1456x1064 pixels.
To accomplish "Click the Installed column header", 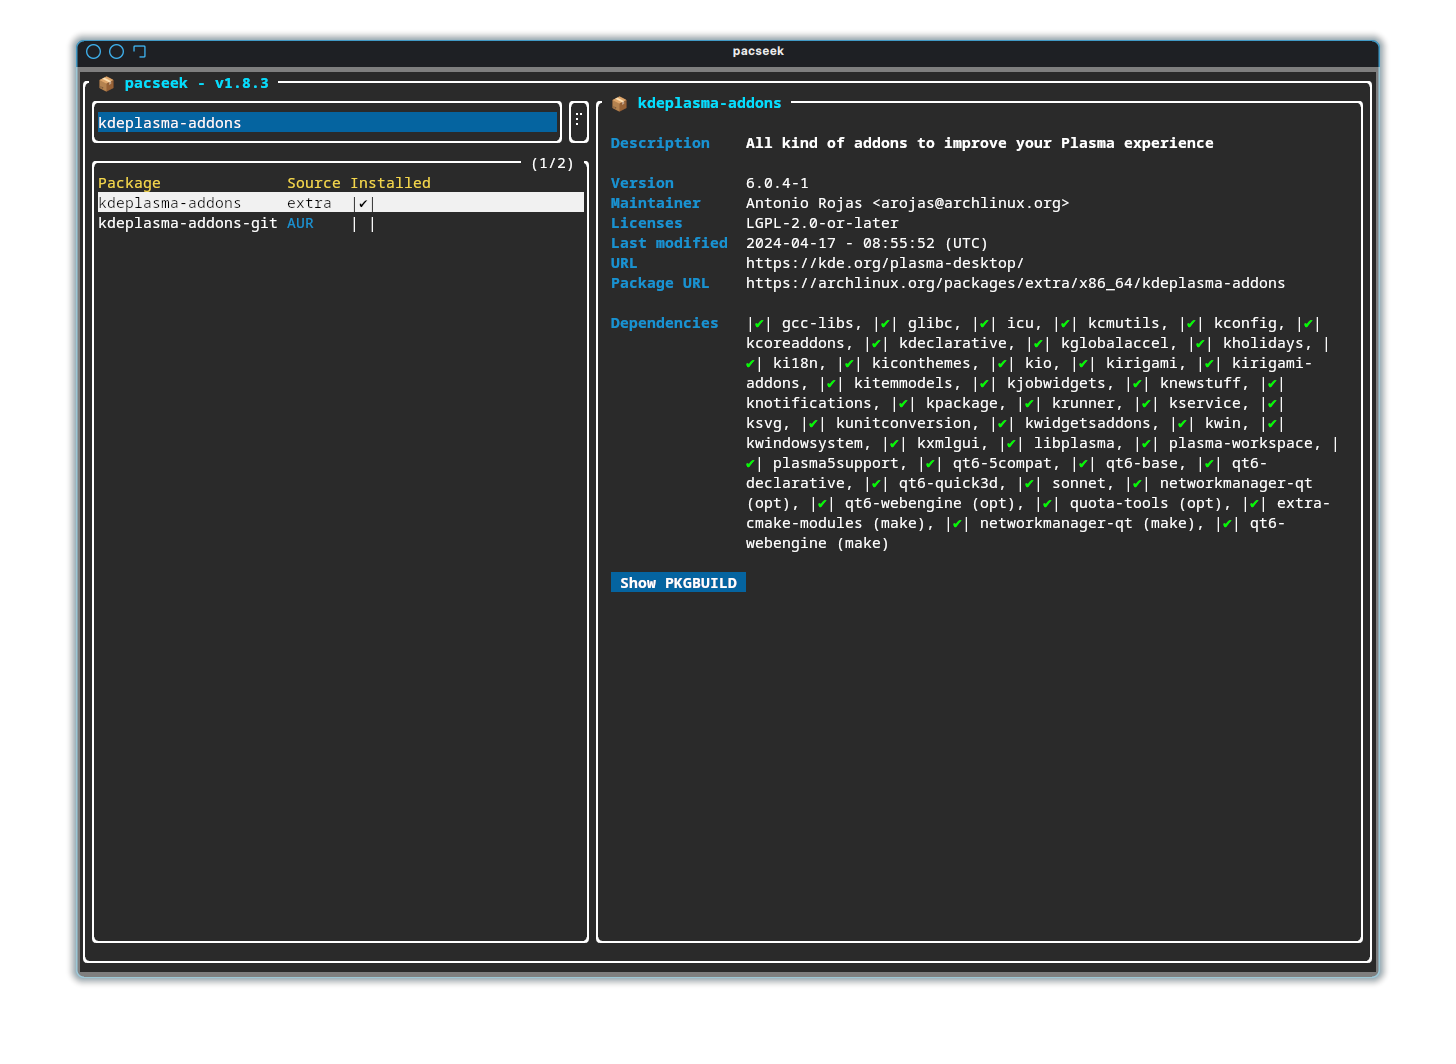I will tap(390, 183).
